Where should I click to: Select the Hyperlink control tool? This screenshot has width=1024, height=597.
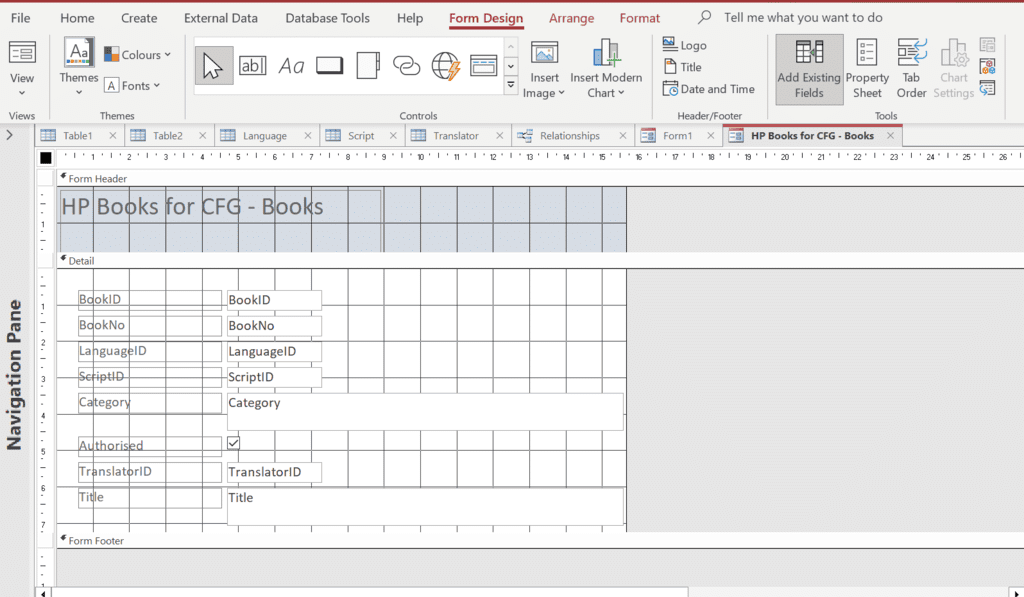coord(406,65)
